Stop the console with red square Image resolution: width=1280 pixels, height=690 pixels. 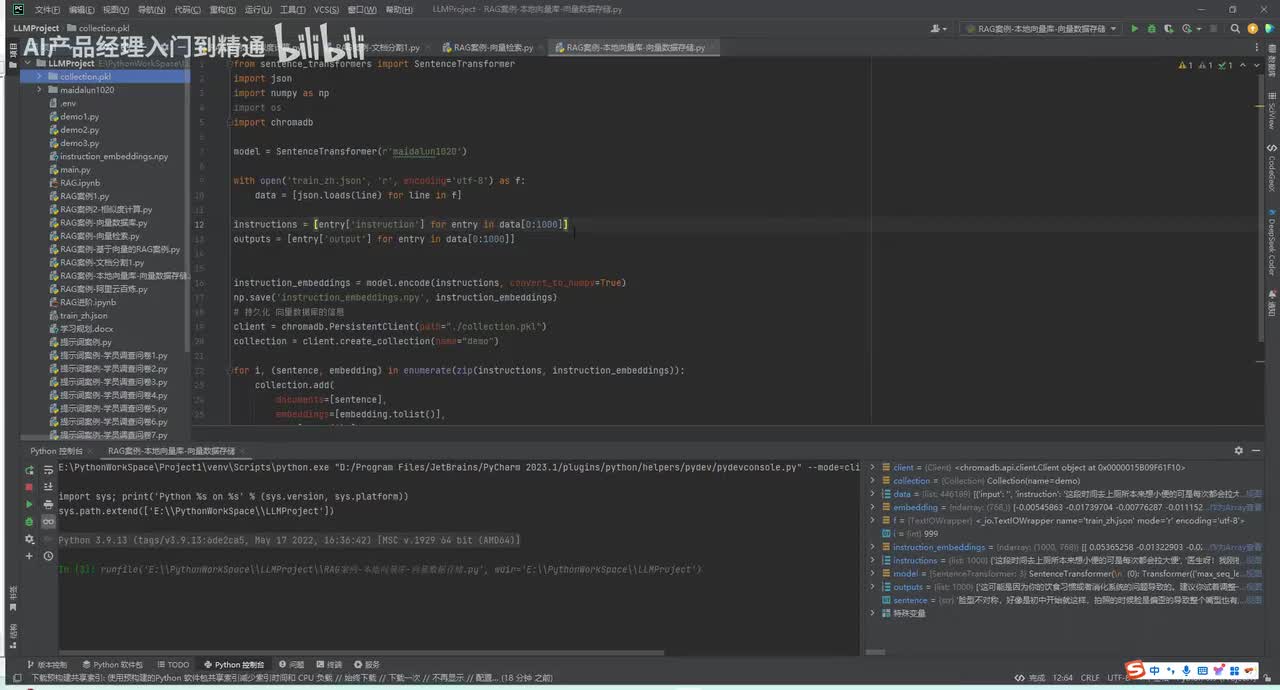pos(29,486)
